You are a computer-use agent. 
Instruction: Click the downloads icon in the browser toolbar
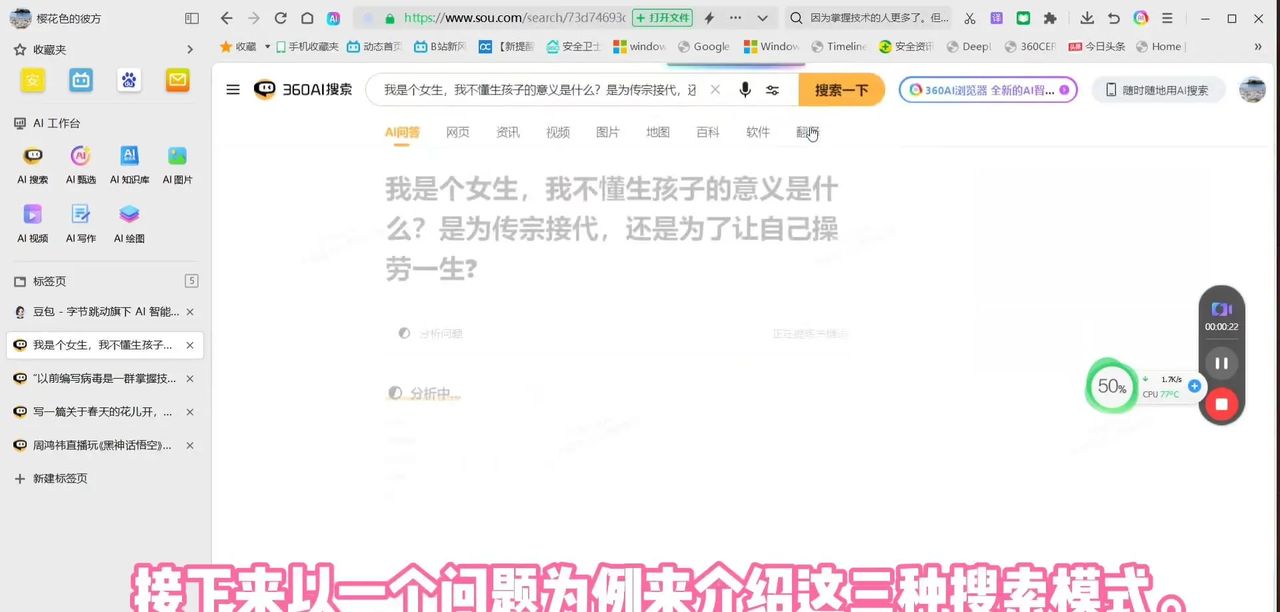click(x=1087, y=18)
